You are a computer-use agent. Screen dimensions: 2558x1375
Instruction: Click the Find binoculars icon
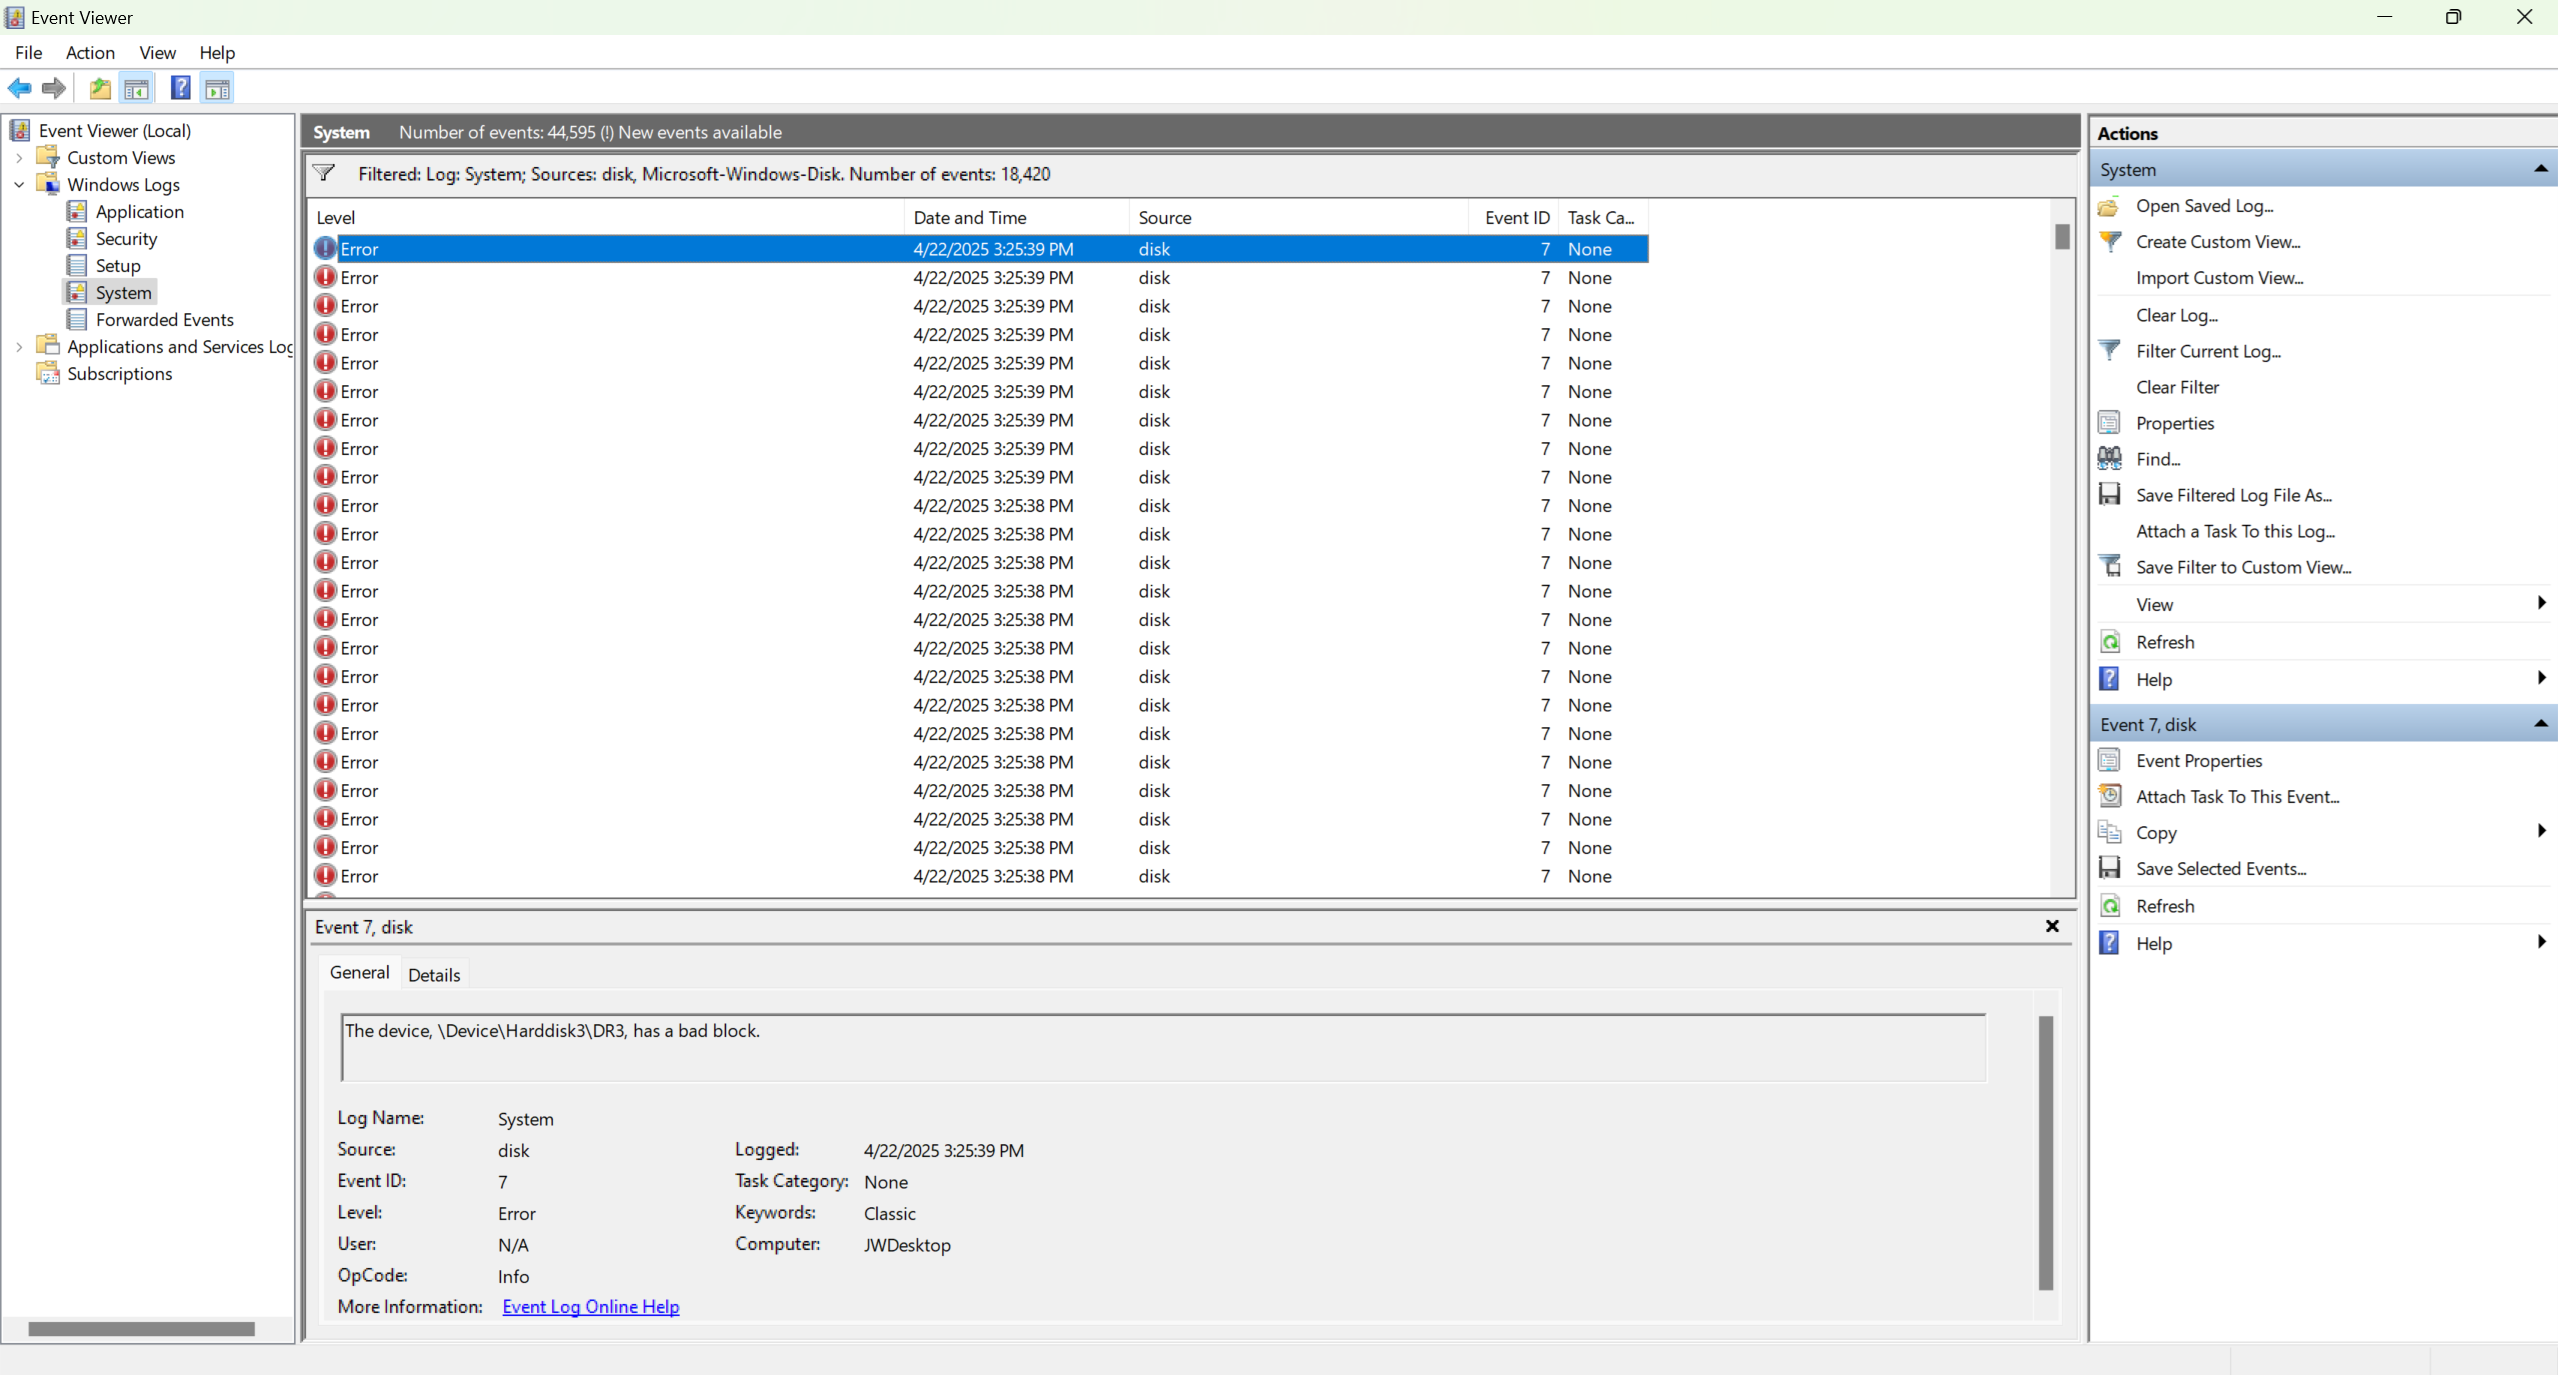pos(2110,459)
